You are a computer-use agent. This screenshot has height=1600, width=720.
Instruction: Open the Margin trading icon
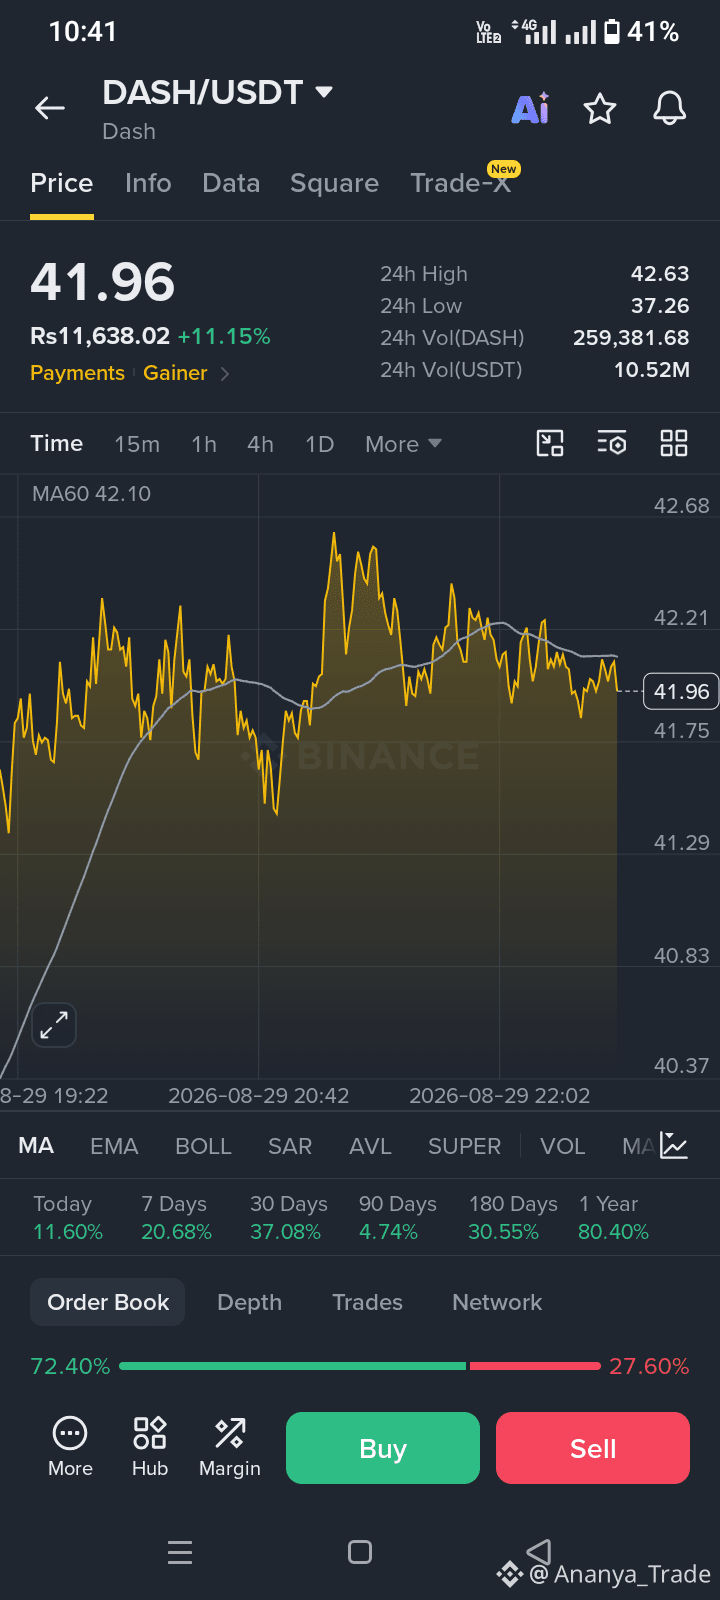[230, 1447]
